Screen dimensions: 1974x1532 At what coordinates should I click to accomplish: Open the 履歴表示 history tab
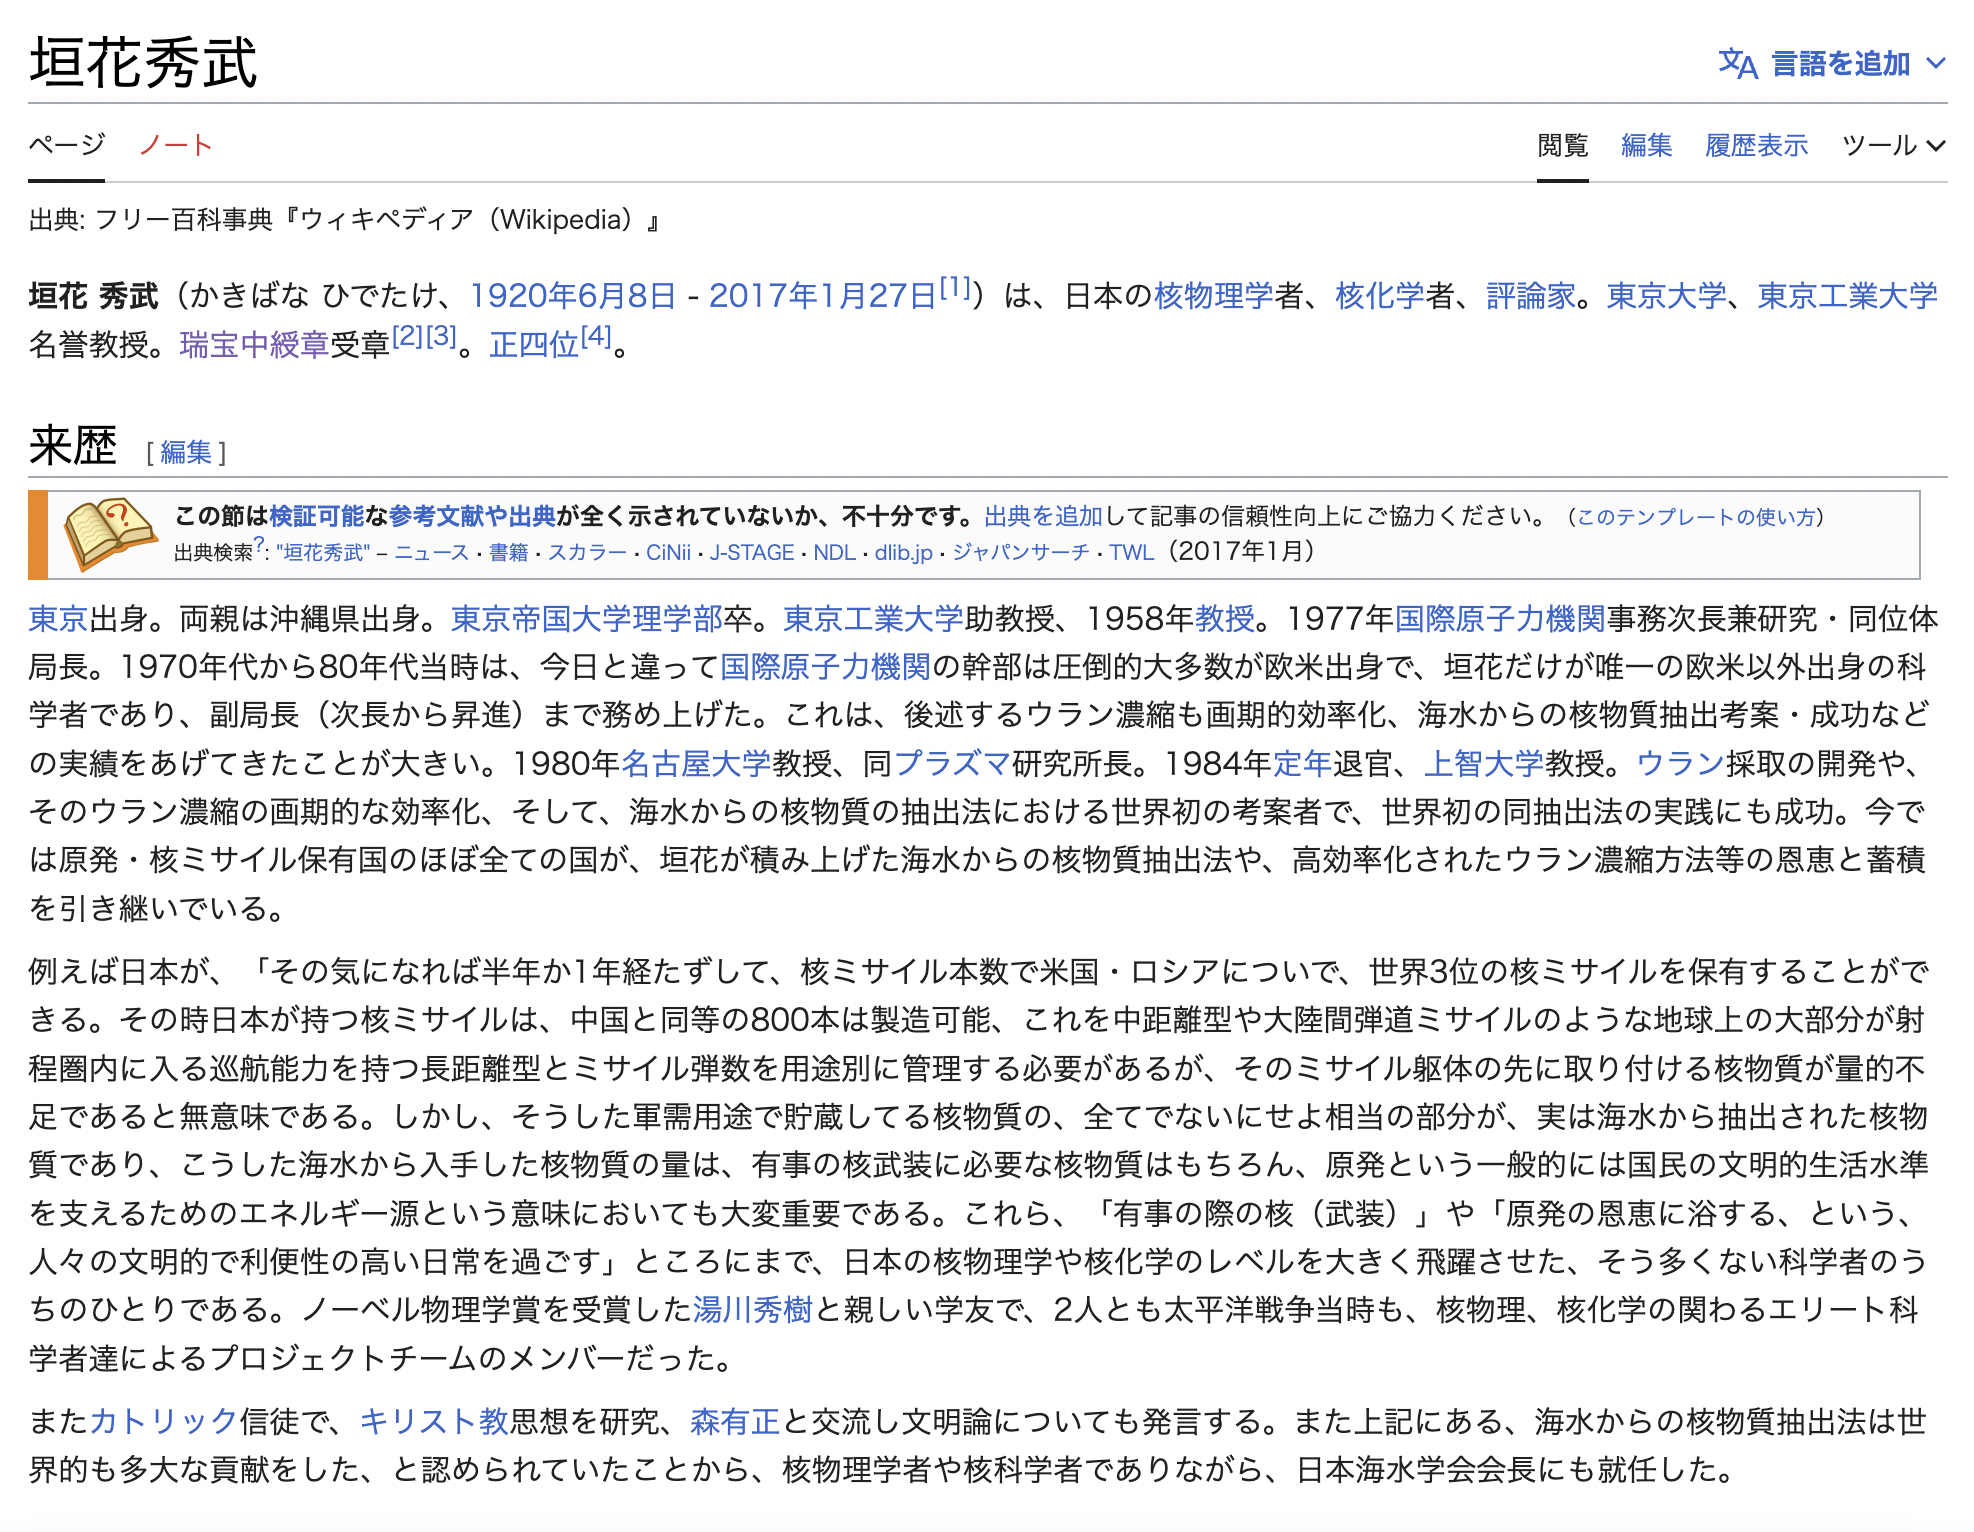click(1757, 146)
